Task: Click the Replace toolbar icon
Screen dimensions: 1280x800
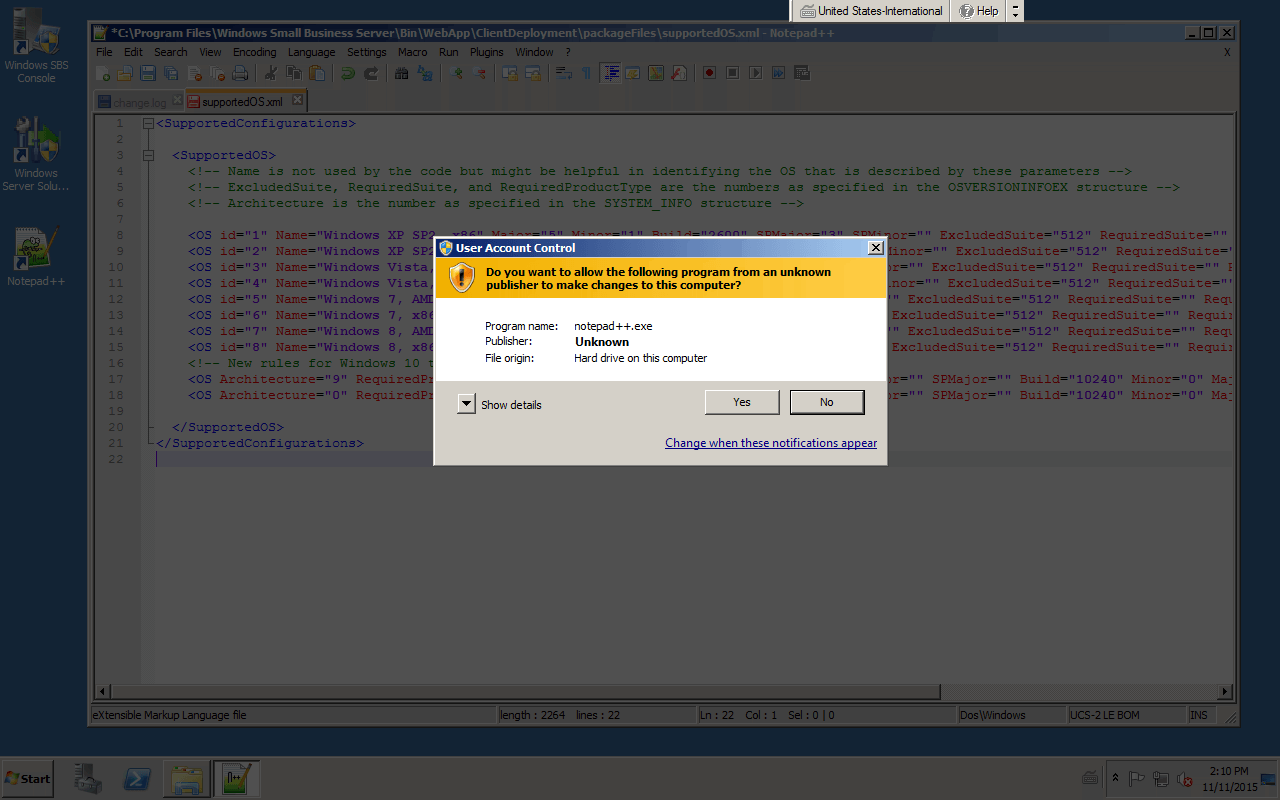Action: [425, 73]
